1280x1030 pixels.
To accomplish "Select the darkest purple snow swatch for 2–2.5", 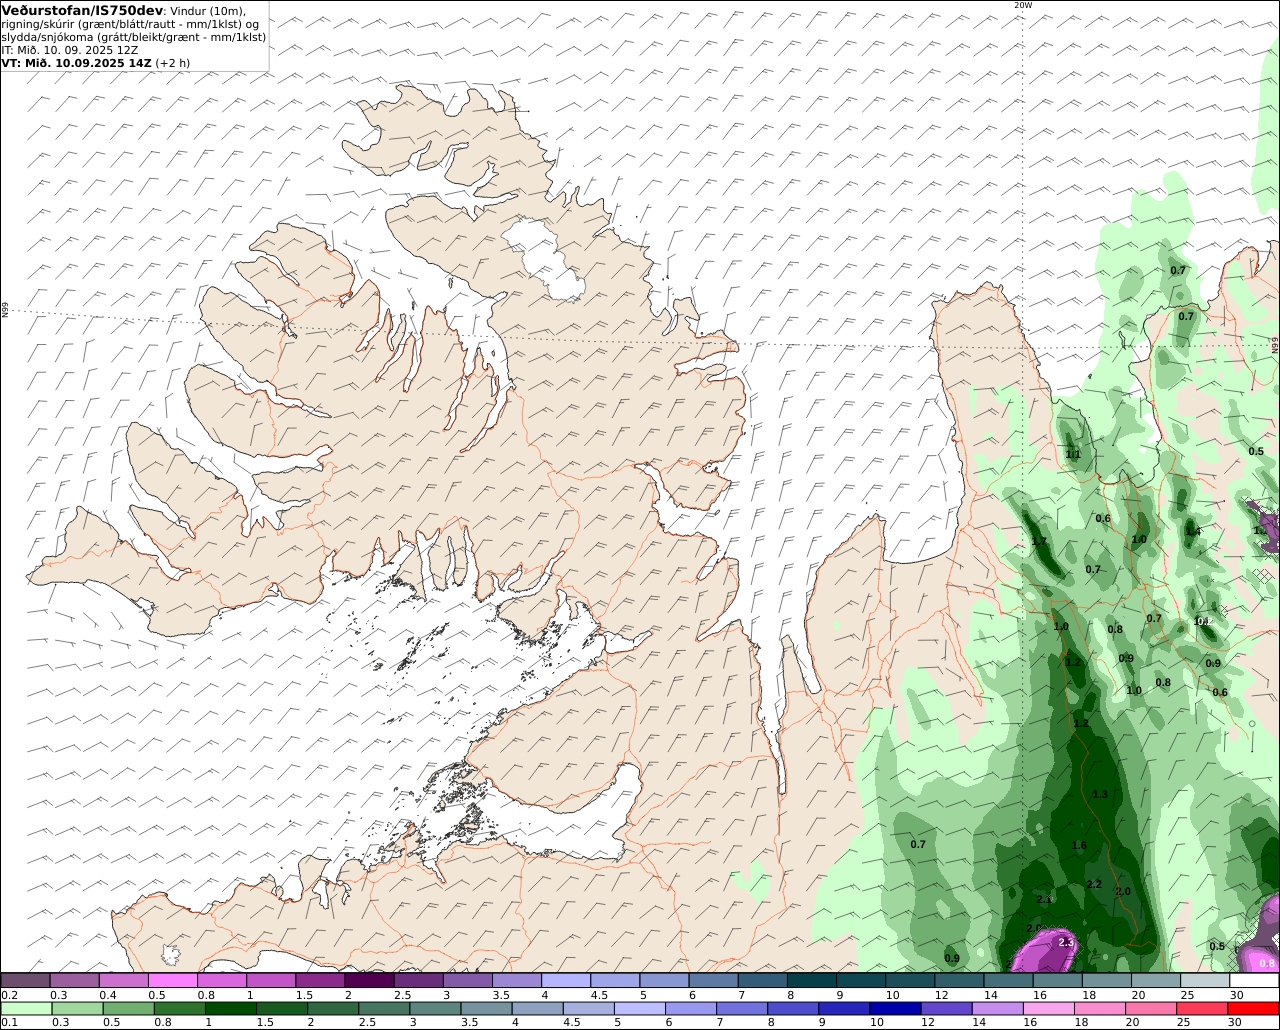I will pos(369,981).
